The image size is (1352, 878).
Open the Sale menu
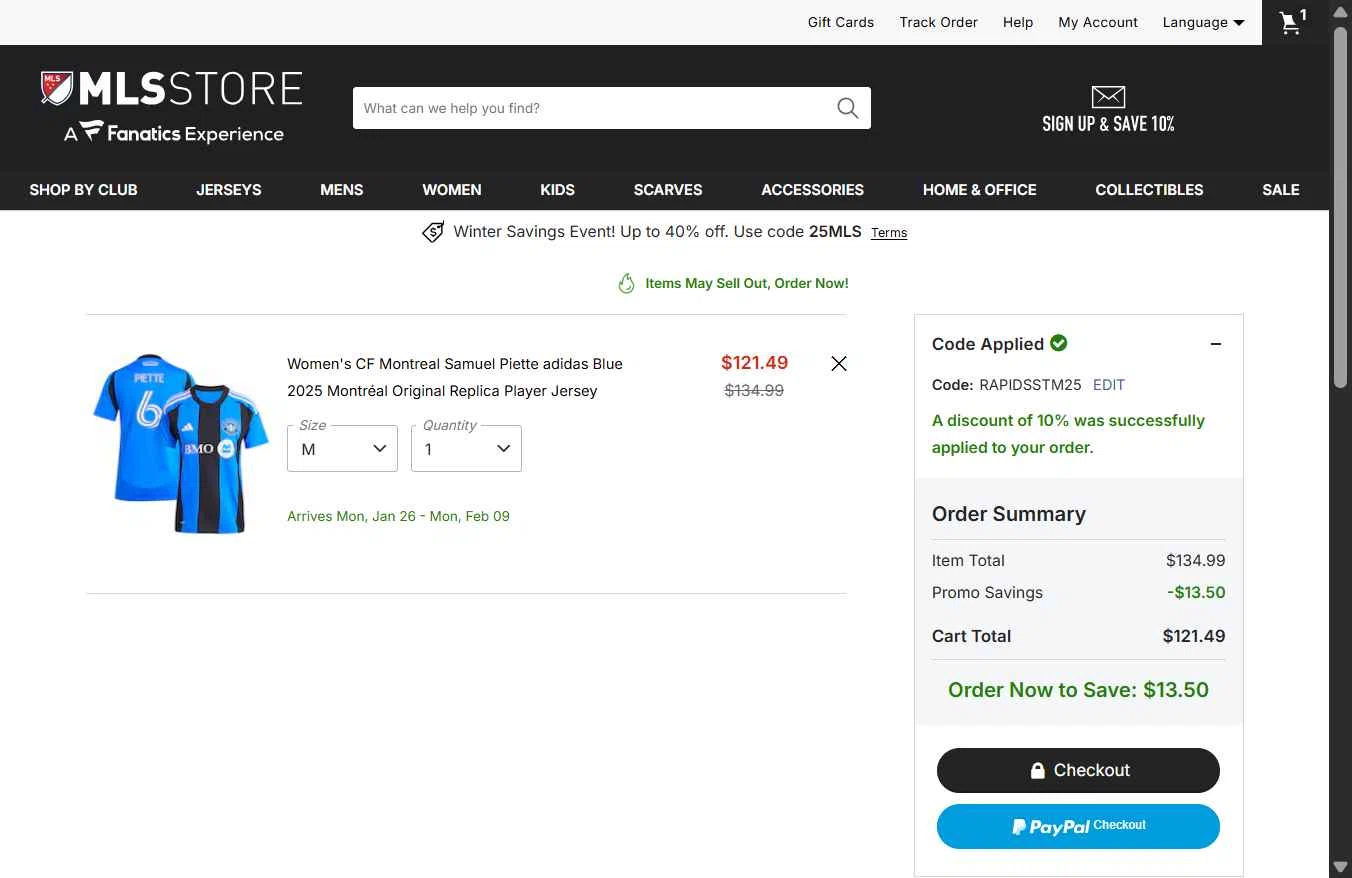[x=1281, y=190]
